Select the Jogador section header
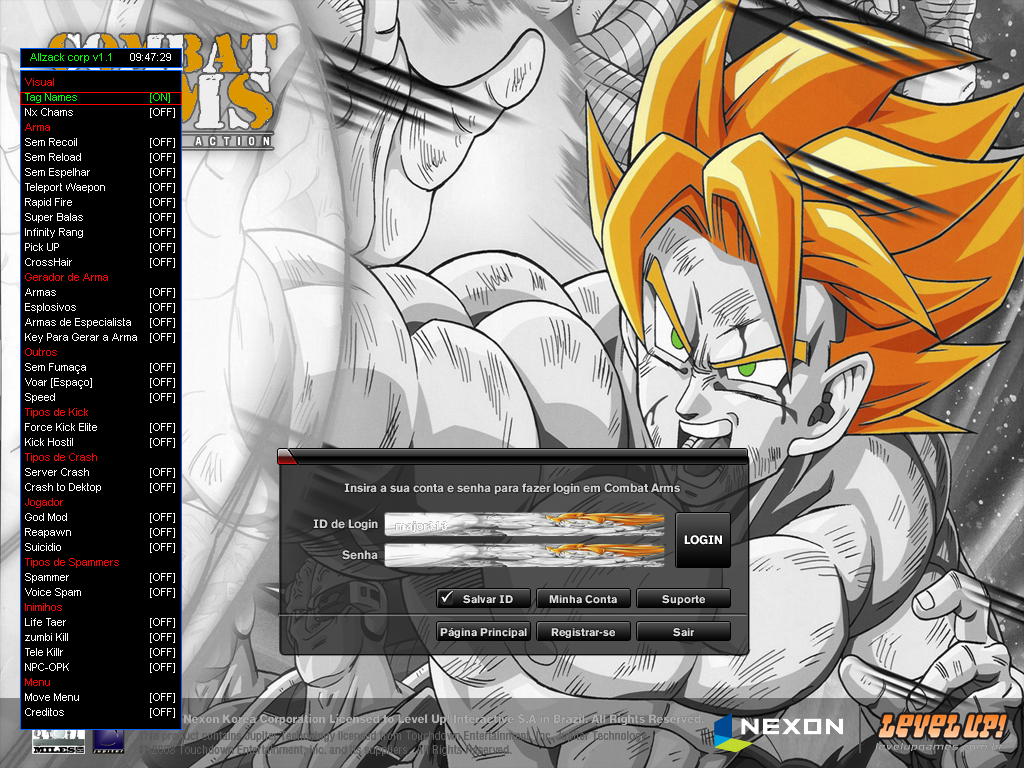 [x=43, y=502]
